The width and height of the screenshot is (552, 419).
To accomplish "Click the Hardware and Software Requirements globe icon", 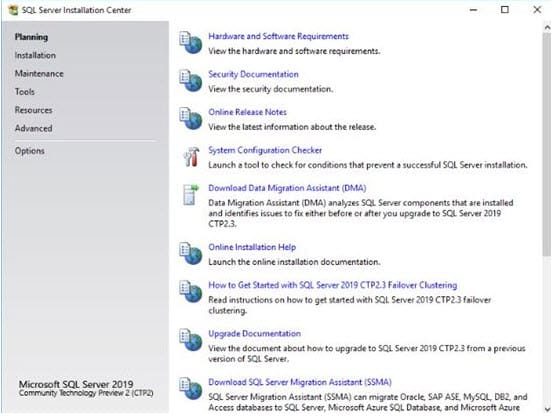I will click(x=190, y=43).
